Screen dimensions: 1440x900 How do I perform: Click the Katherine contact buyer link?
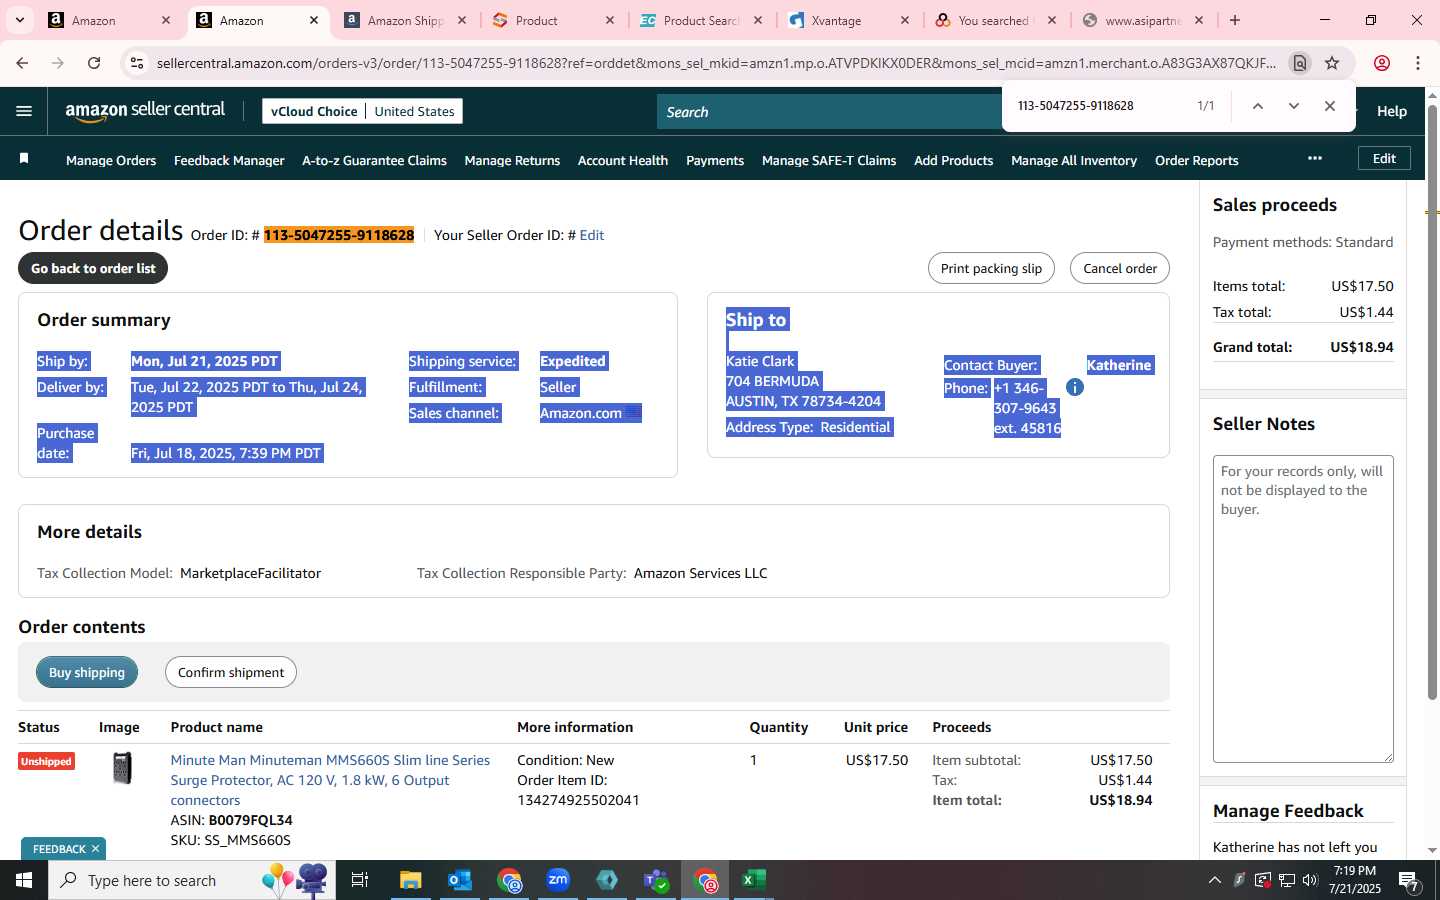(1119, 365)
